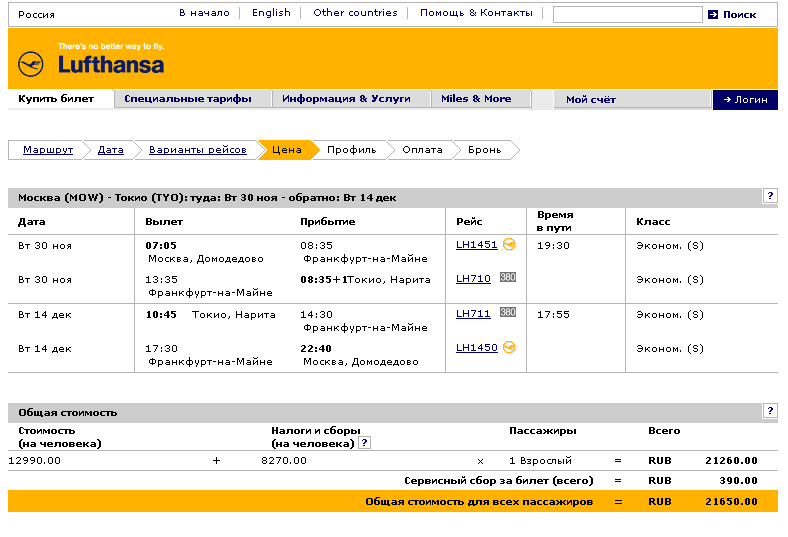The image size is (788, 537).
Task: Click the 1 Взрослый passenger text
Action: pyautogui.click(x=540, y=461)
